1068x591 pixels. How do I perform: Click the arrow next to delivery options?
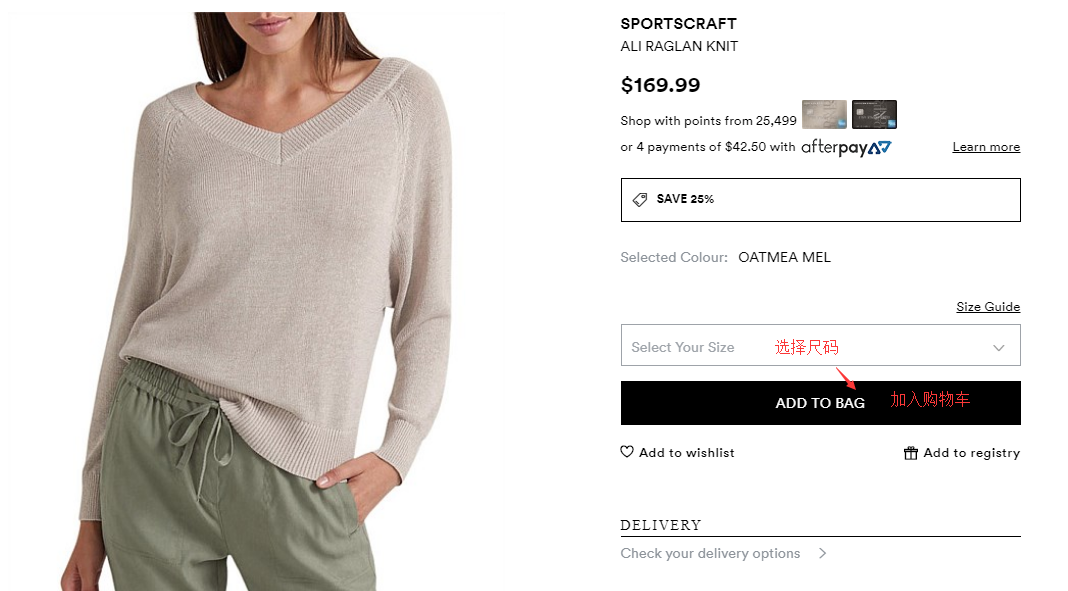coord(822,553)
